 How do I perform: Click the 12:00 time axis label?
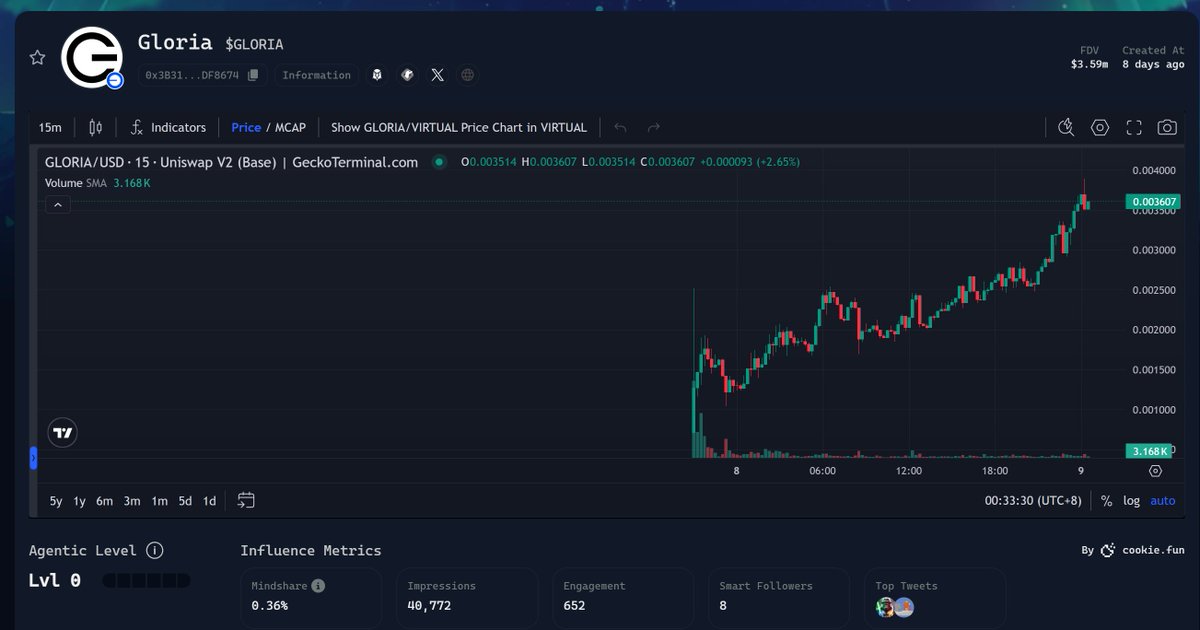pyautogui.click(x=909, y=471)
